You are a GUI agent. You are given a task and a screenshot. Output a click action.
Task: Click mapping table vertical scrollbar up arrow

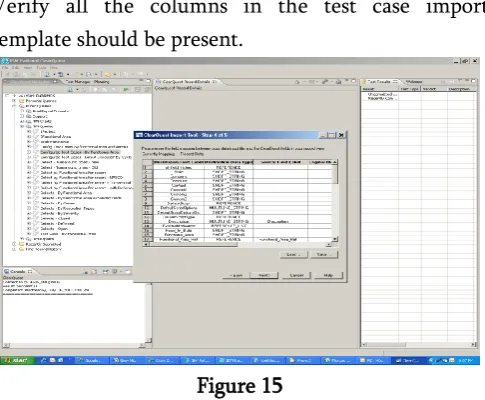(335, 162)
